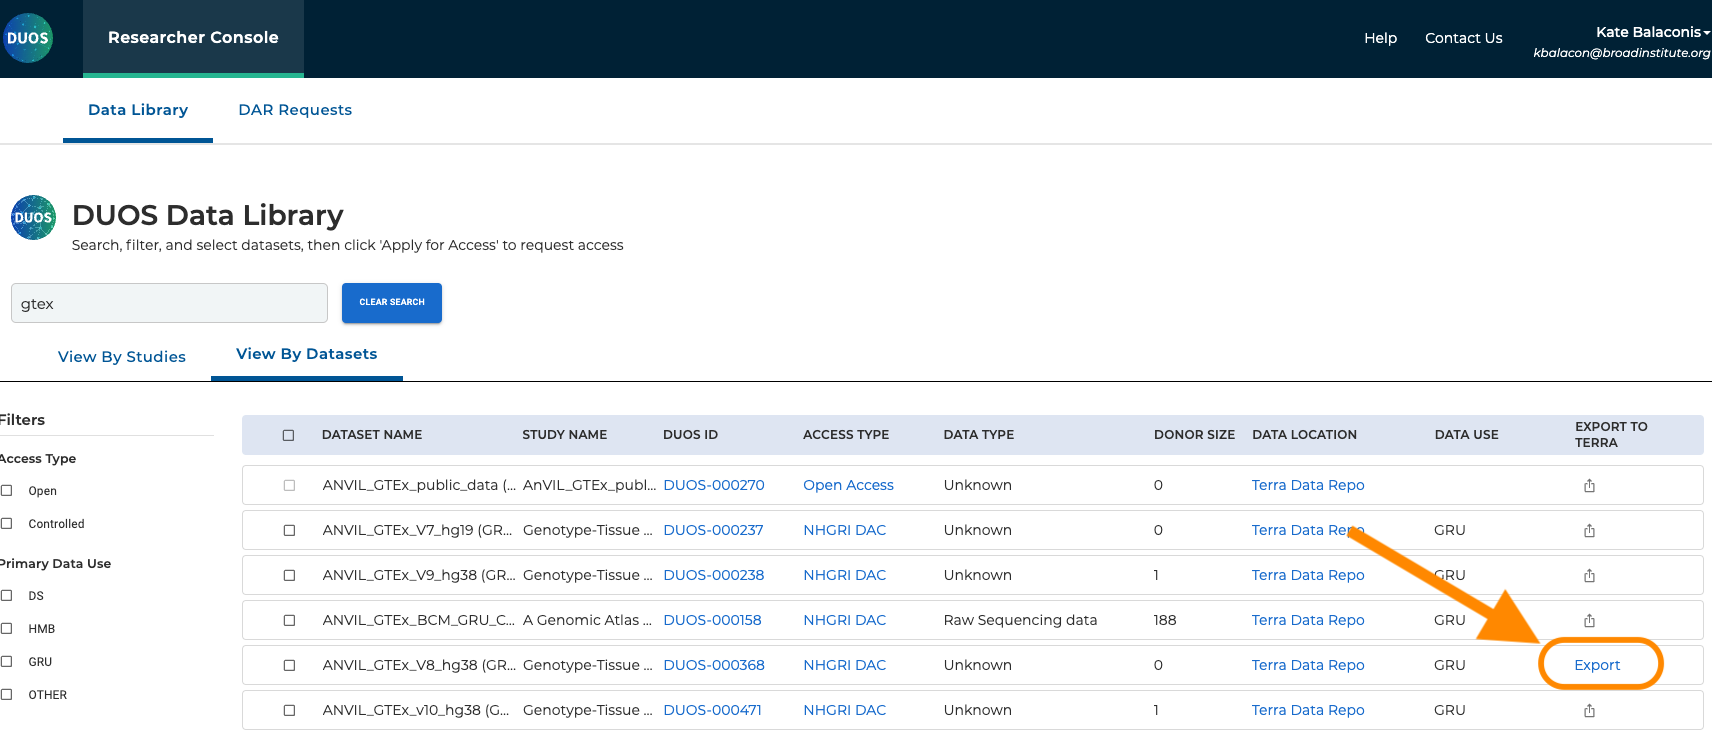Click the A Genomic Atlas study name
Viewport: 1712px width, 734px height.
(587, 620)
